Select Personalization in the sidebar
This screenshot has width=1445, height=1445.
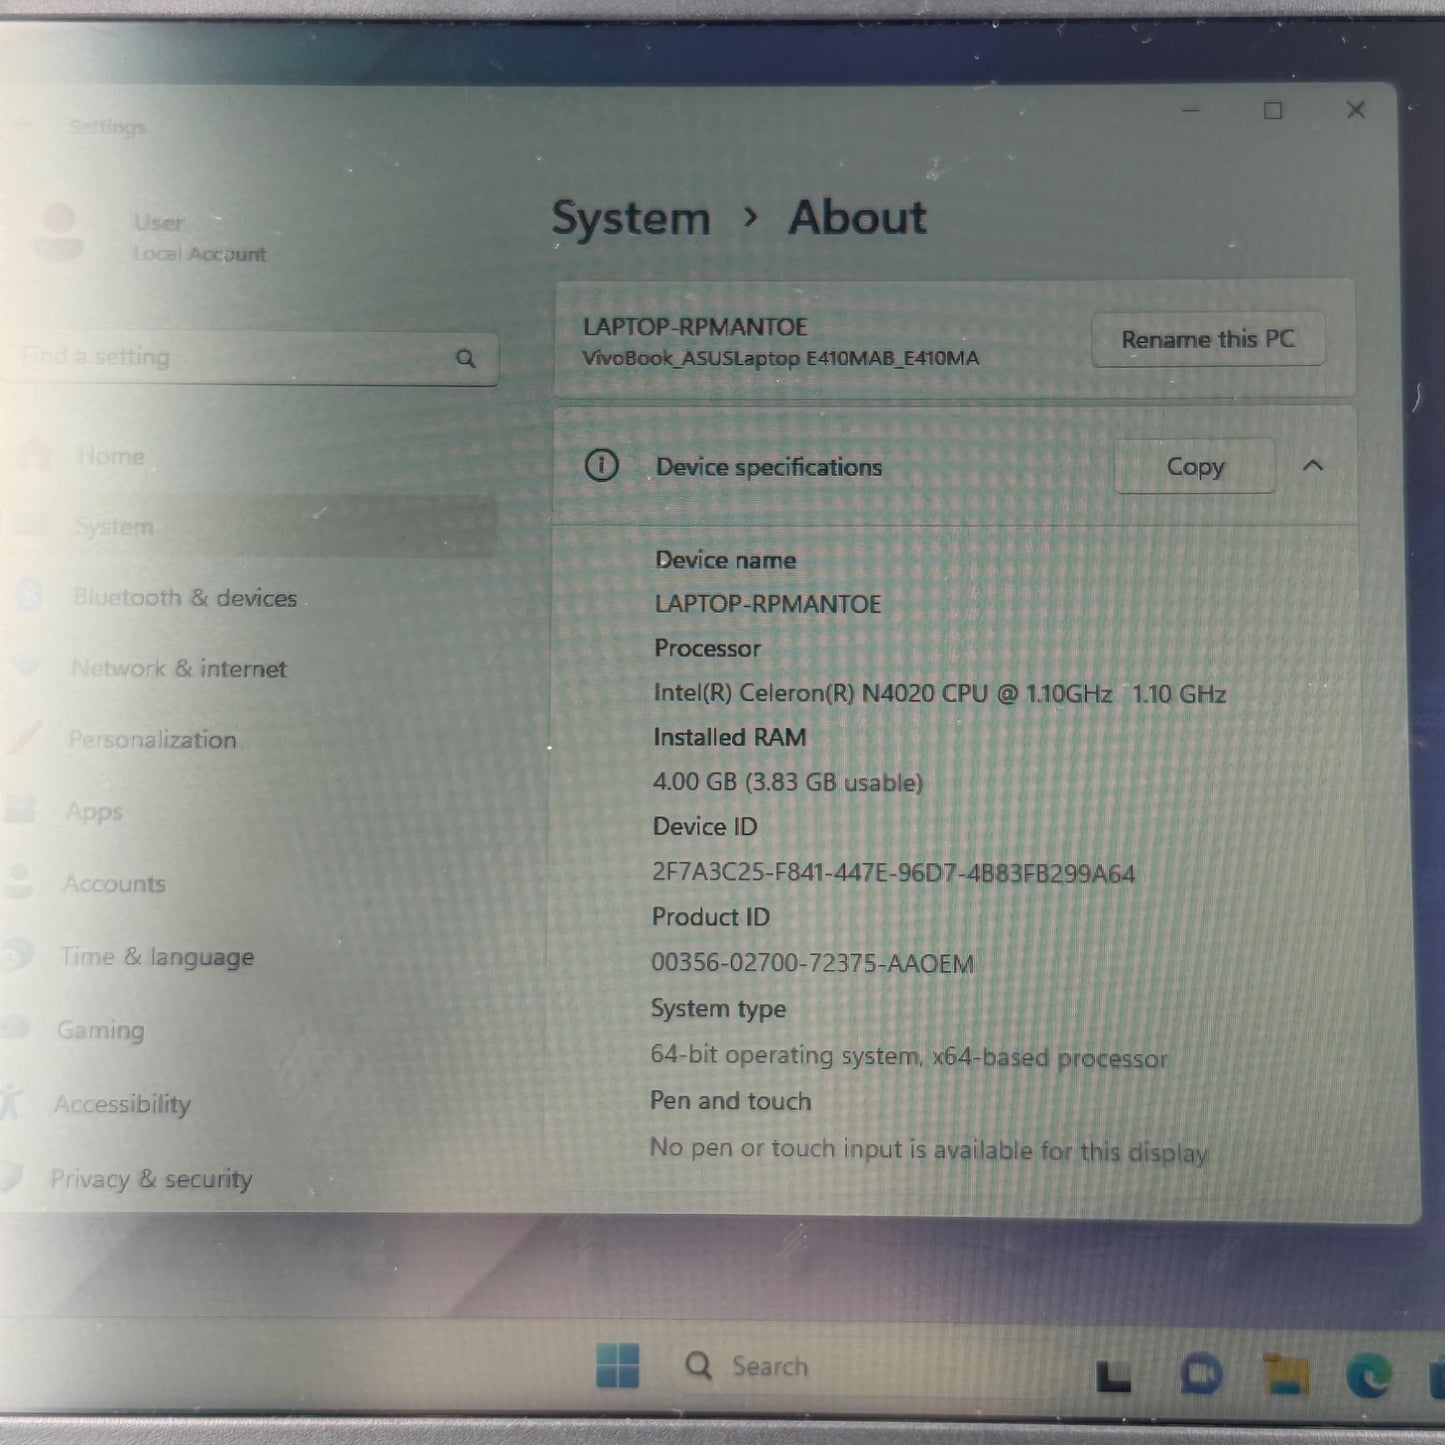point(152,740)
